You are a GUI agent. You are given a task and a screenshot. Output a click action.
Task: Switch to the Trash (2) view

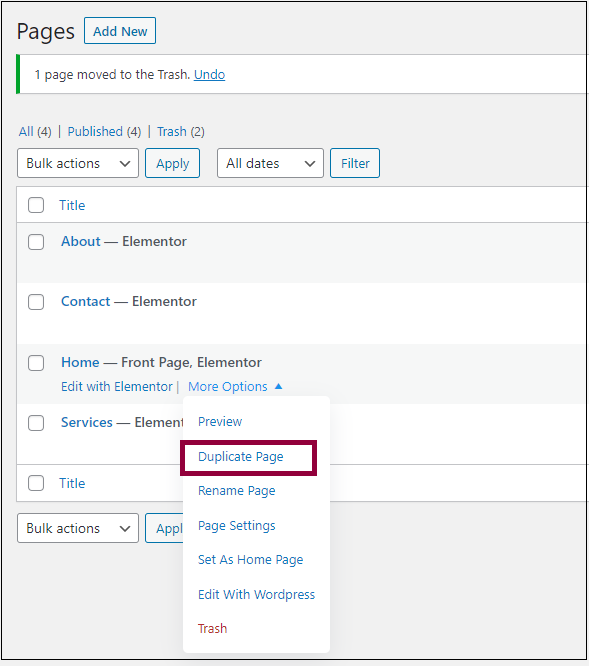pos(181,132)
